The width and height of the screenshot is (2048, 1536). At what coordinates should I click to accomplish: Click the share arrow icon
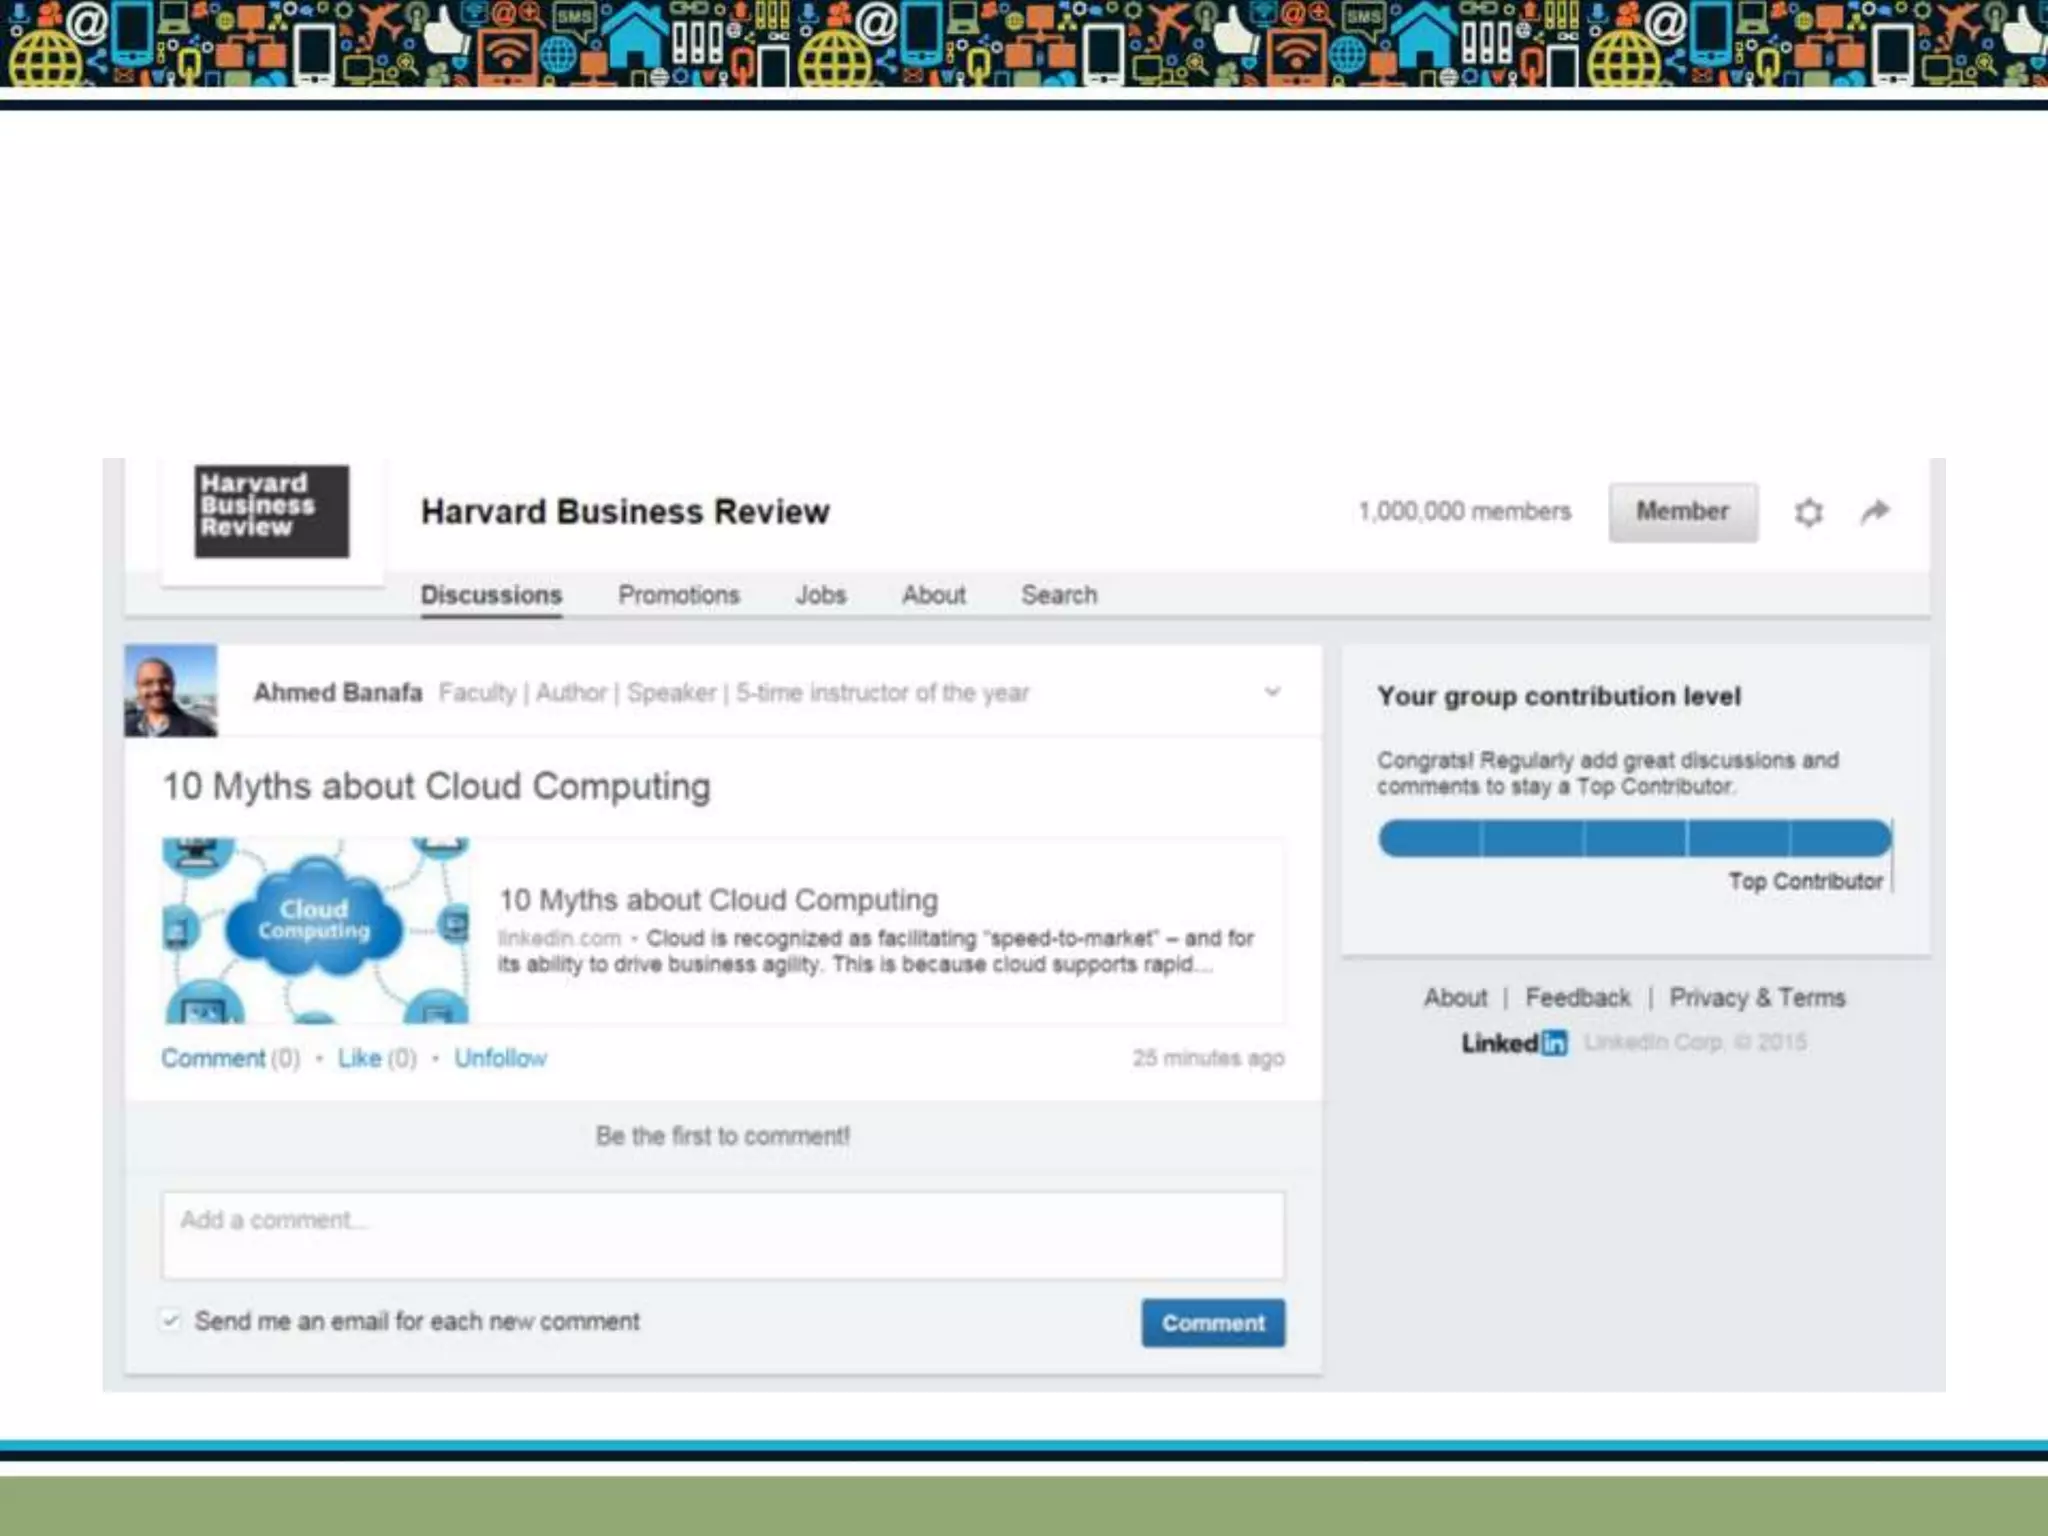1875,512
